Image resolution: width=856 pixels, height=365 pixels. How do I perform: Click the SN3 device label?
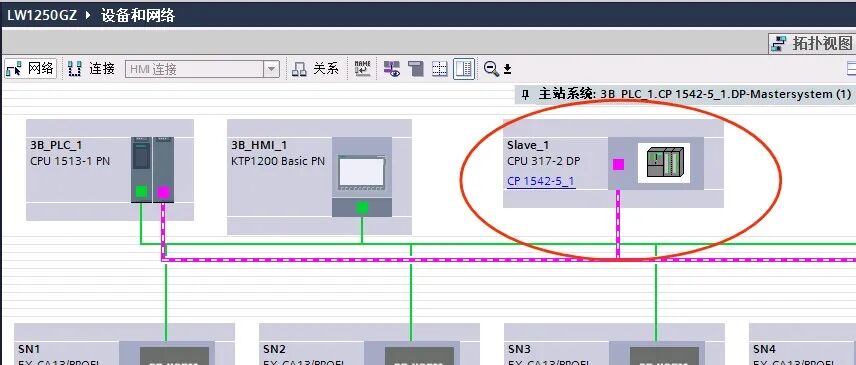[x=519, y=349]
